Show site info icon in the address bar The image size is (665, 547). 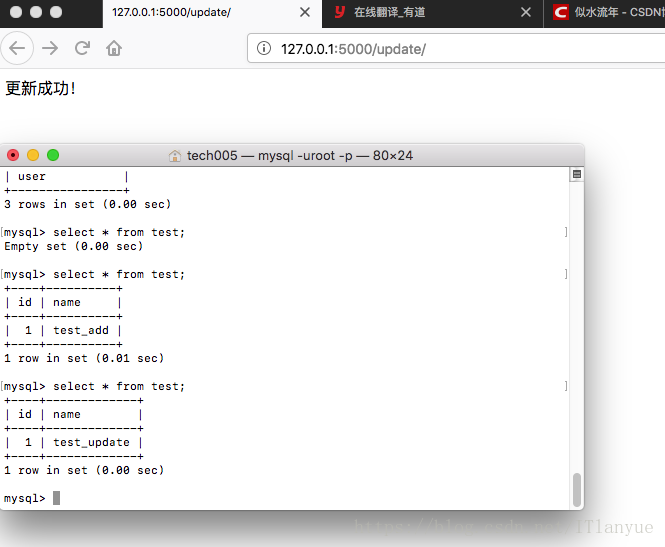pos(264,48)
